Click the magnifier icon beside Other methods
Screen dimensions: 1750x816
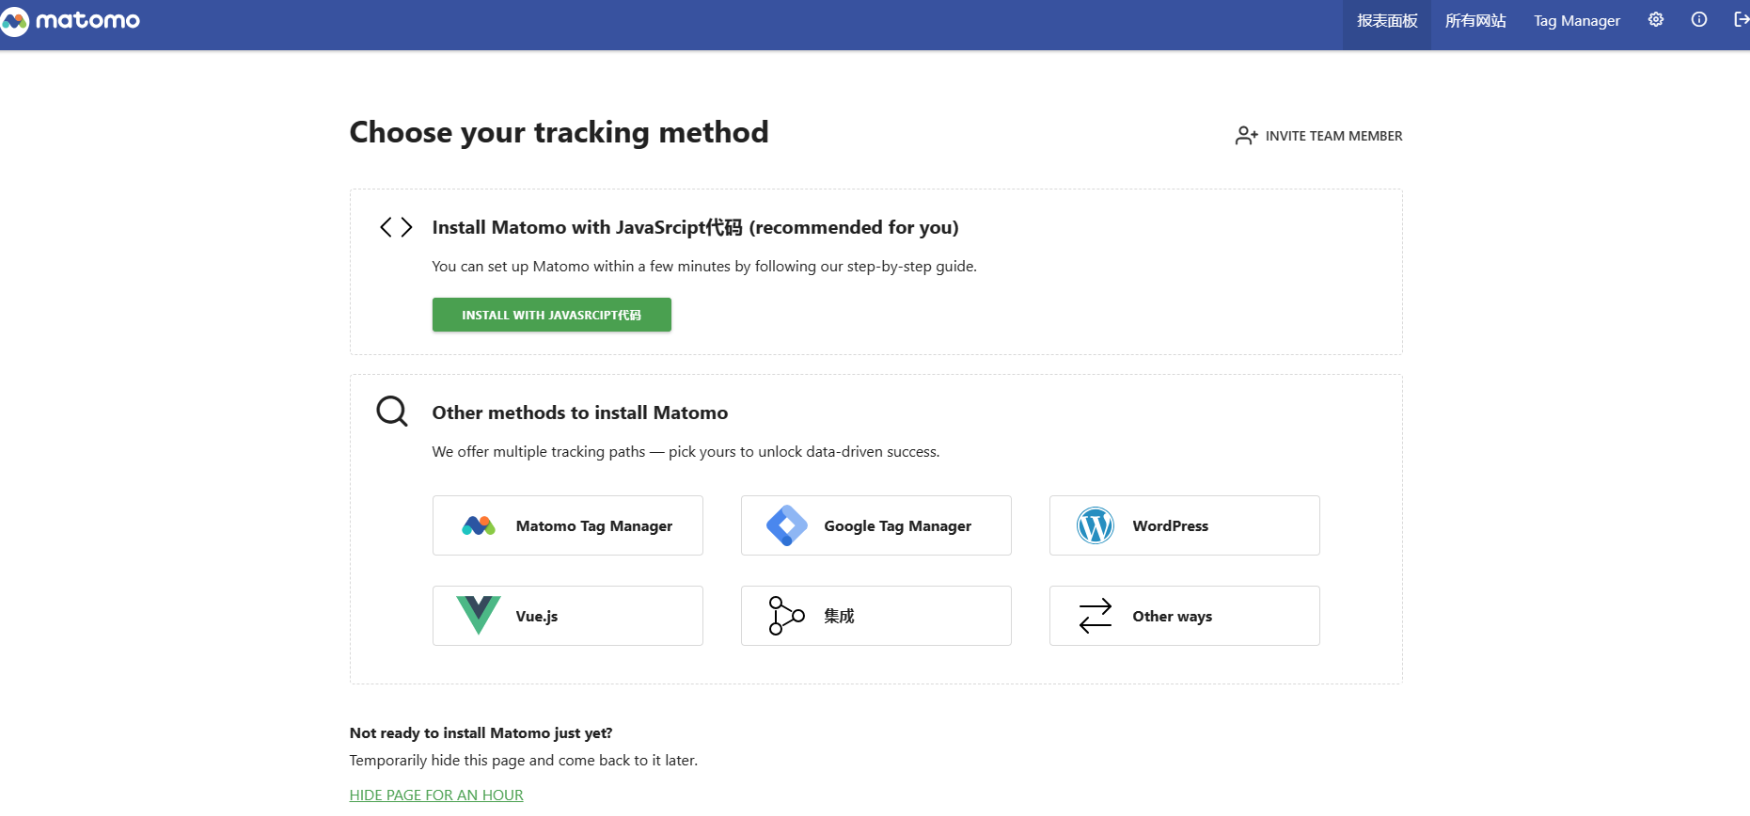[392, 412]
